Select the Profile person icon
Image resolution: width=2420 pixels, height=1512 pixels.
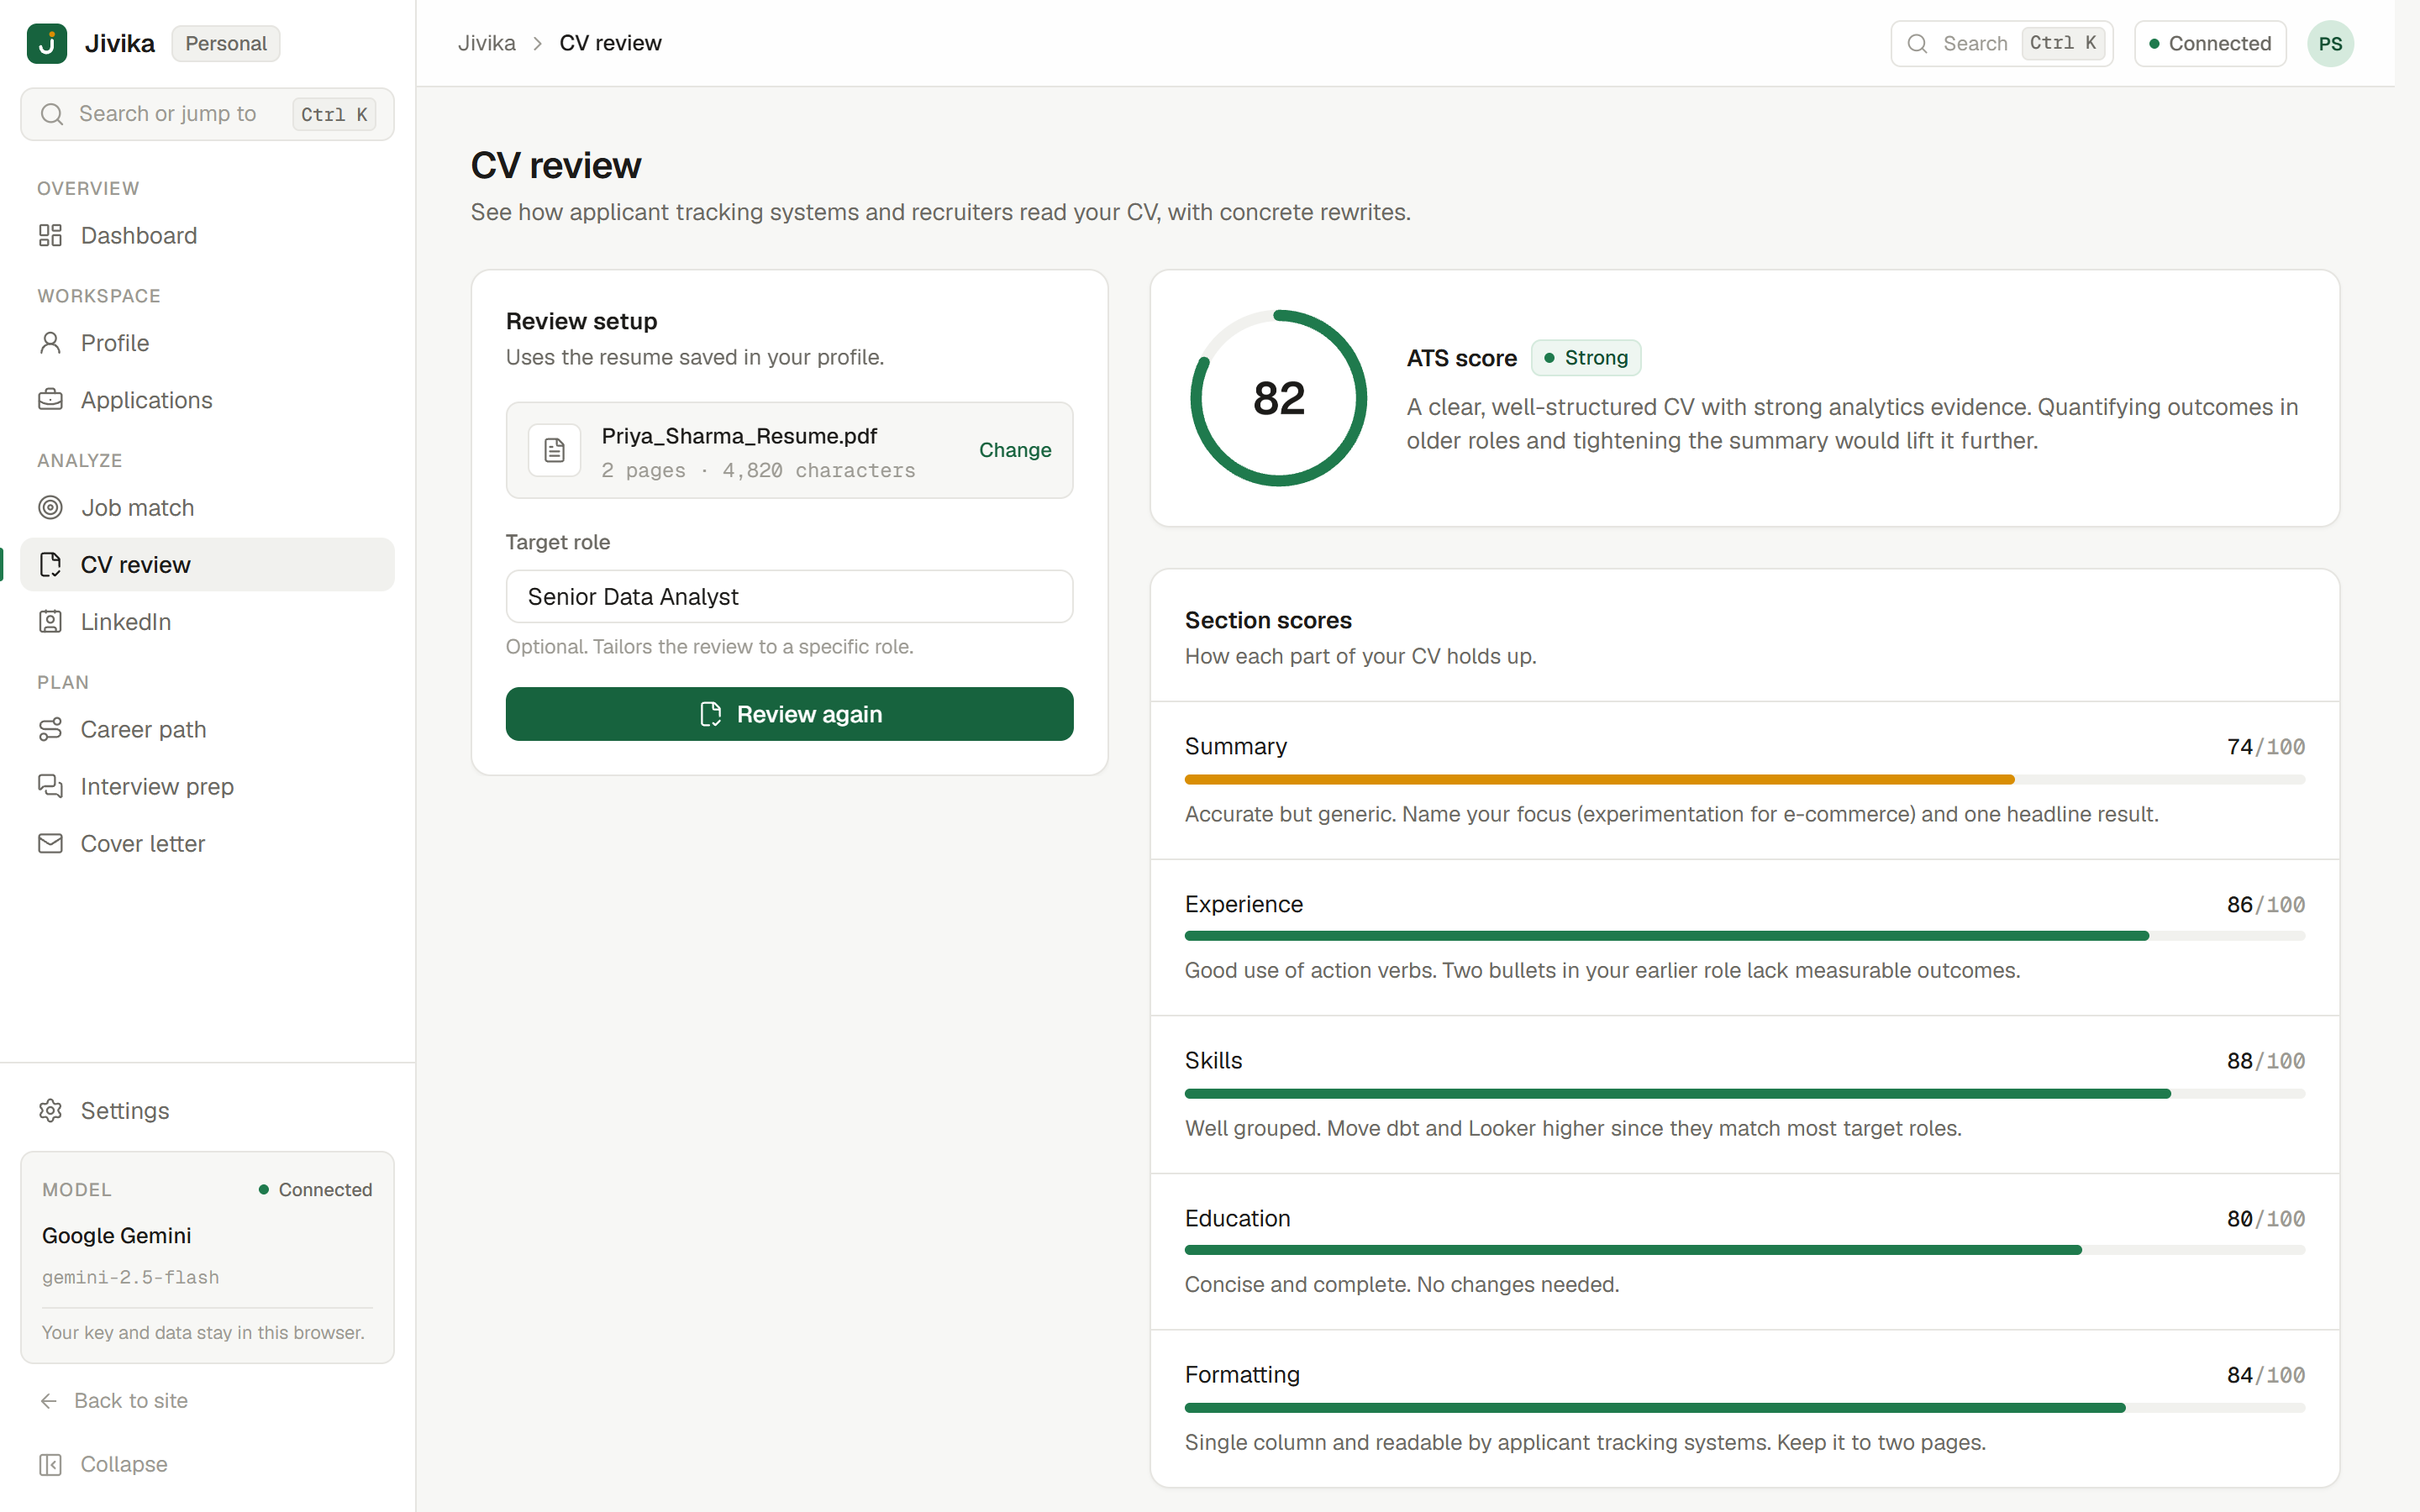[50, 343]
